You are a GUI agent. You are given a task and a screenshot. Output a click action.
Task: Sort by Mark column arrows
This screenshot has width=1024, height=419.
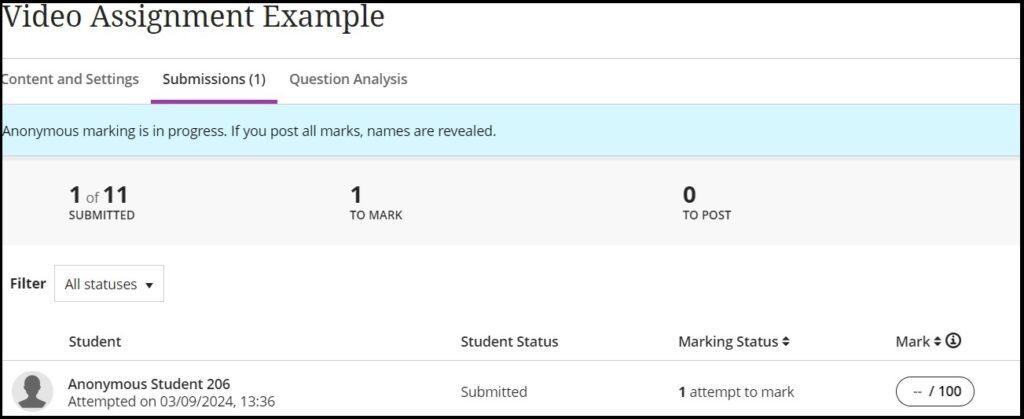pyautogui.click(x=937, y=341)
